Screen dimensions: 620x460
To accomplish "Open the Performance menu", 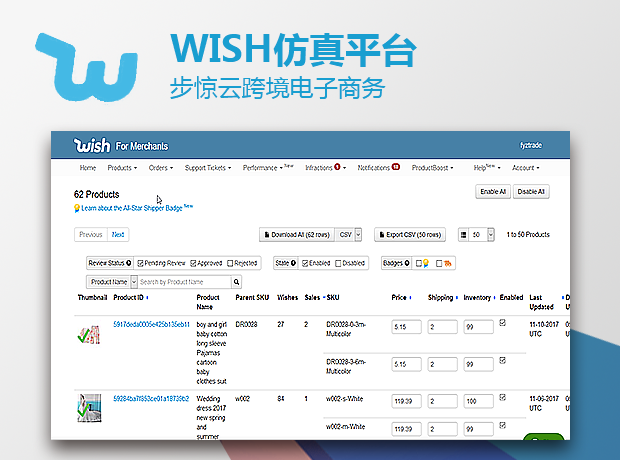I will pyautogui.click(x=268, y=168).
